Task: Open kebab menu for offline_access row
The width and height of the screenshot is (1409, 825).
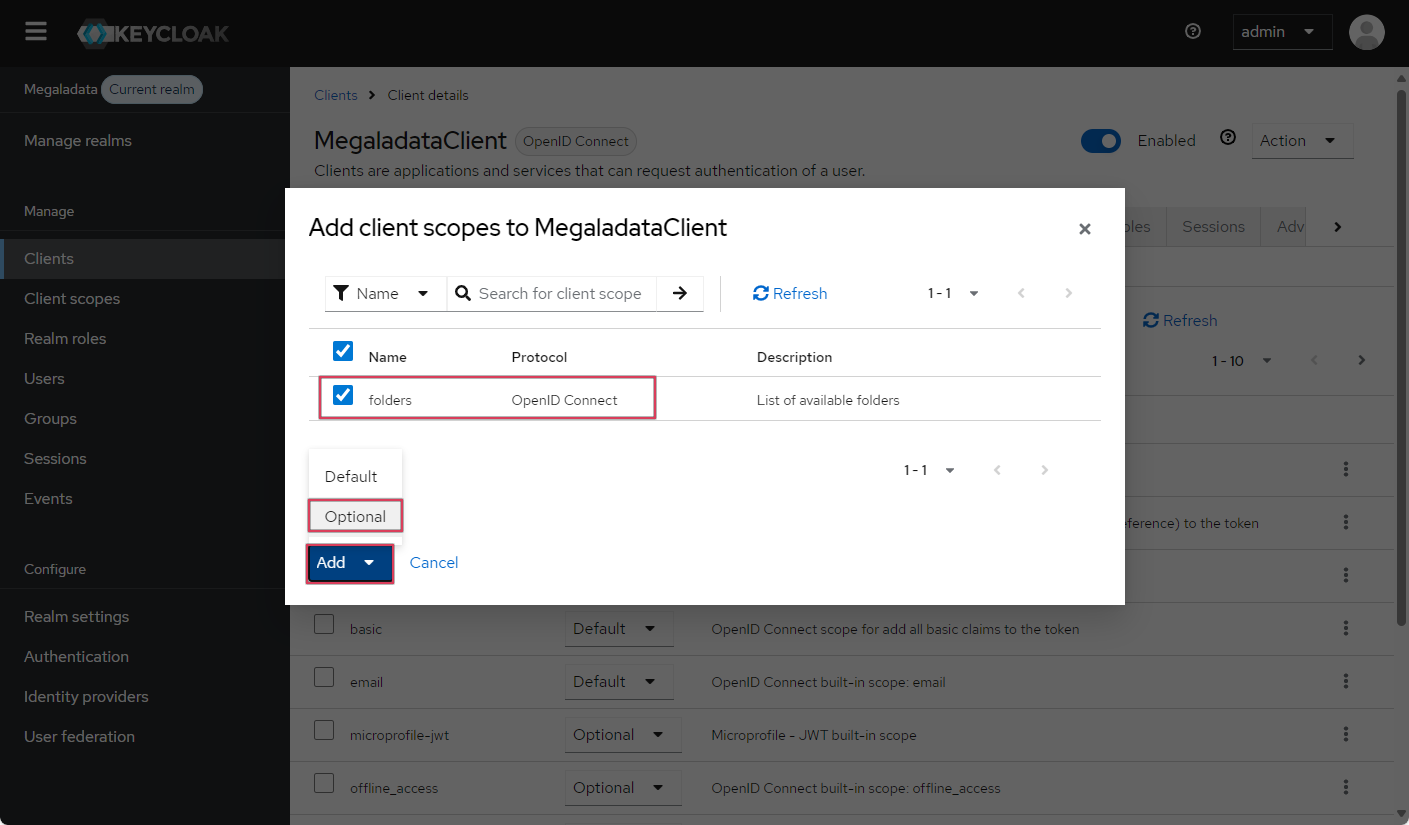Action: [1346, 787]
